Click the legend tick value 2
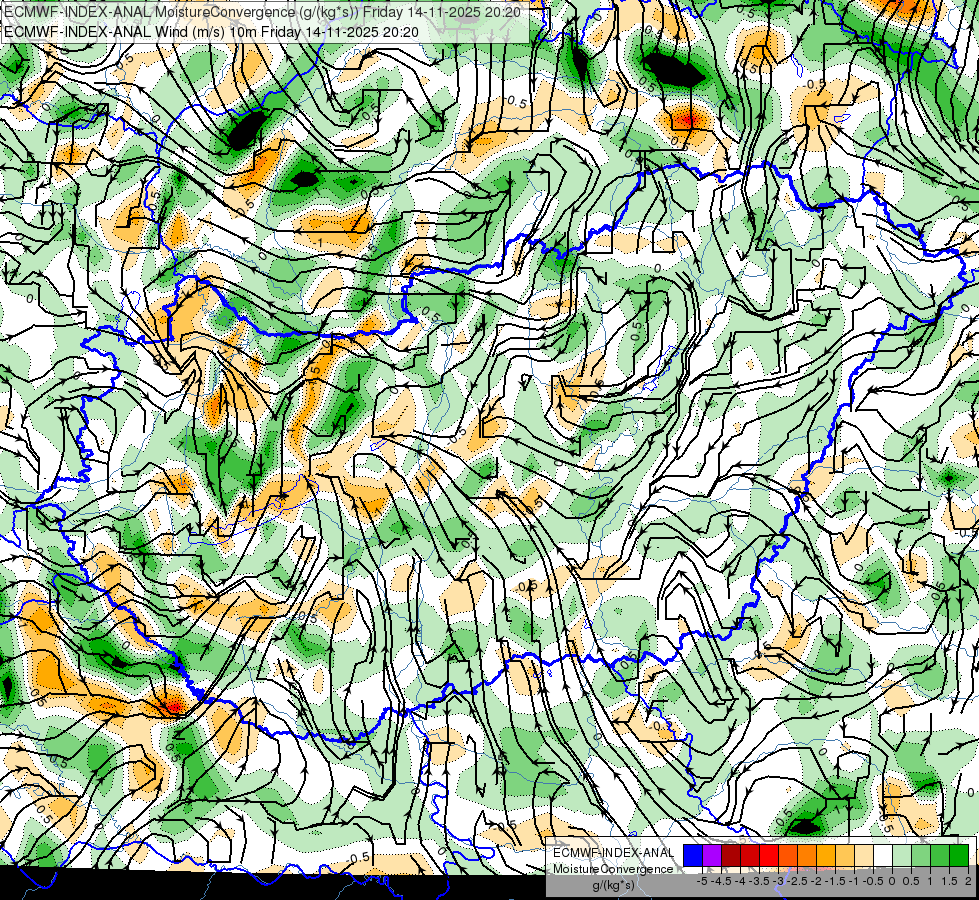Viewport: 979px width, 900px height. point(968,881)
